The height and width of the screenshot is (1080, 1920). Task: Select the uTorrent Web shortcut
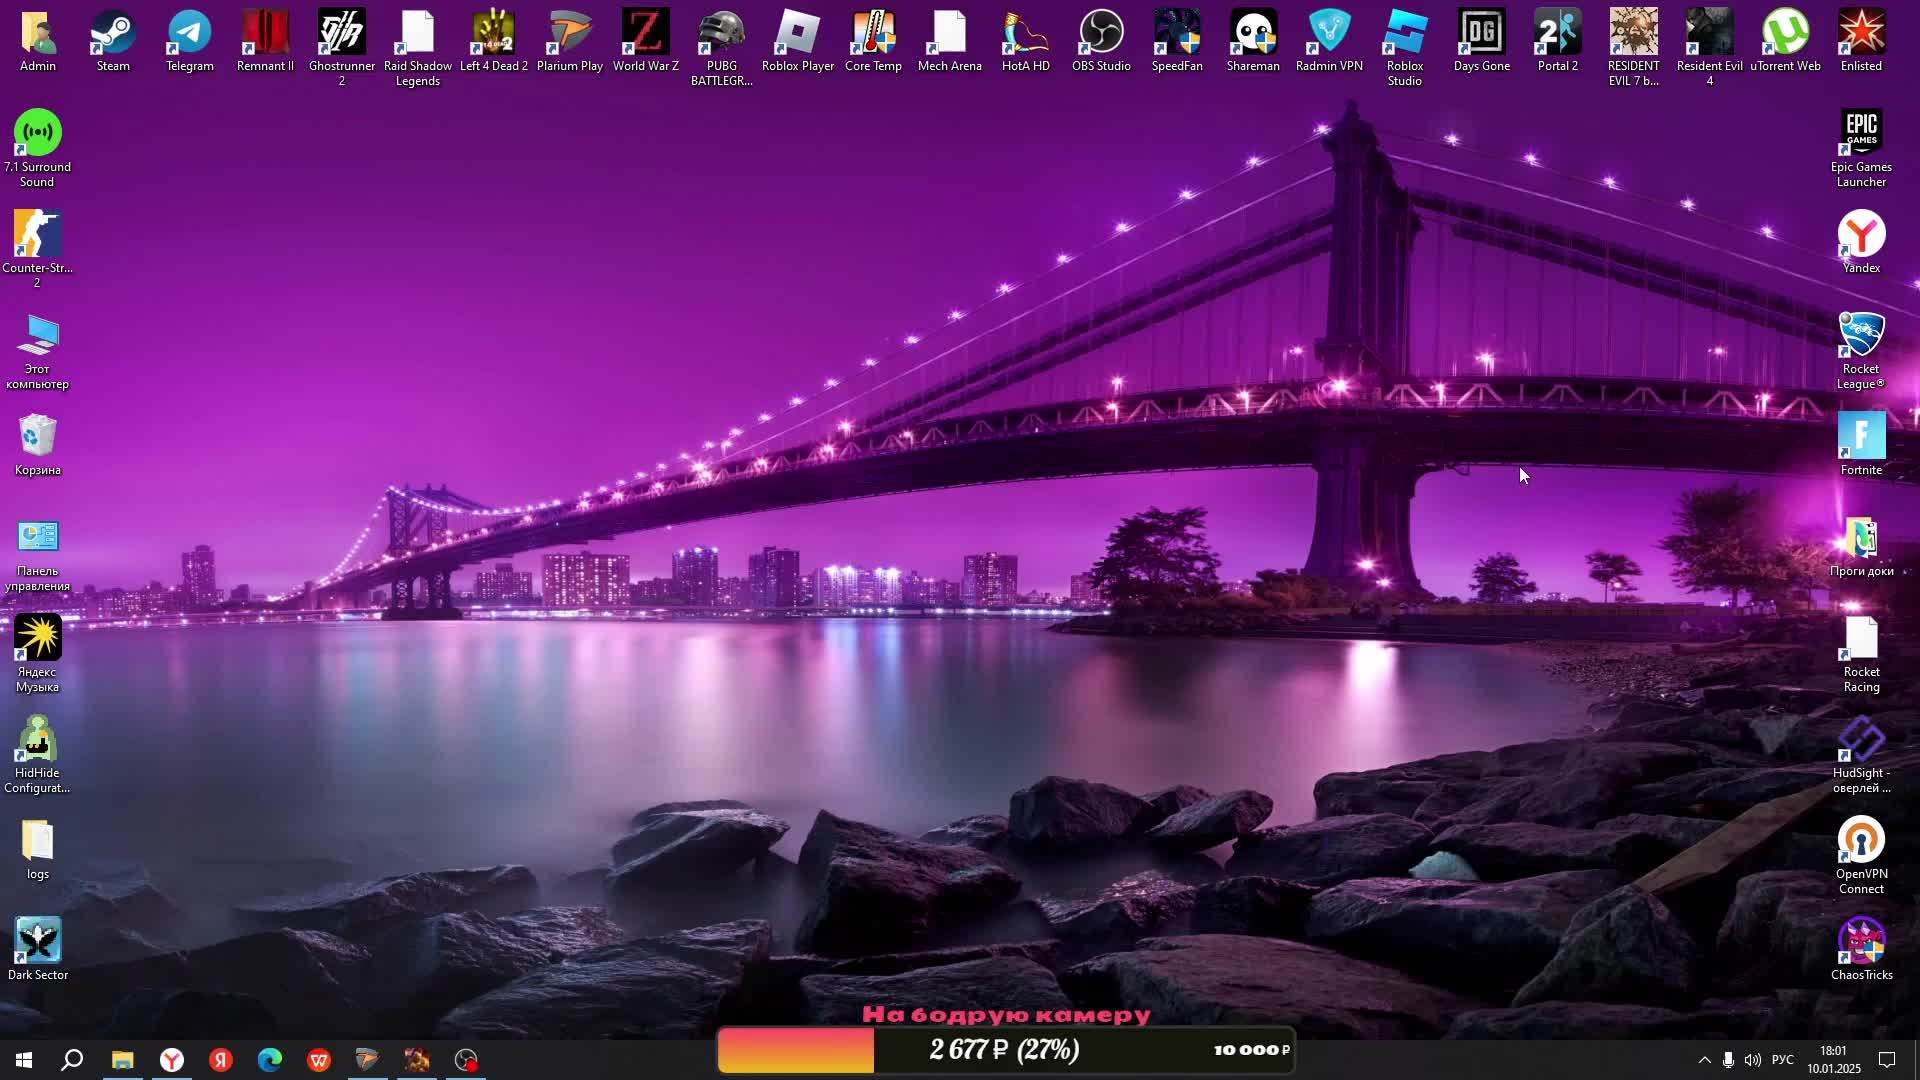tap(1786, 40)
